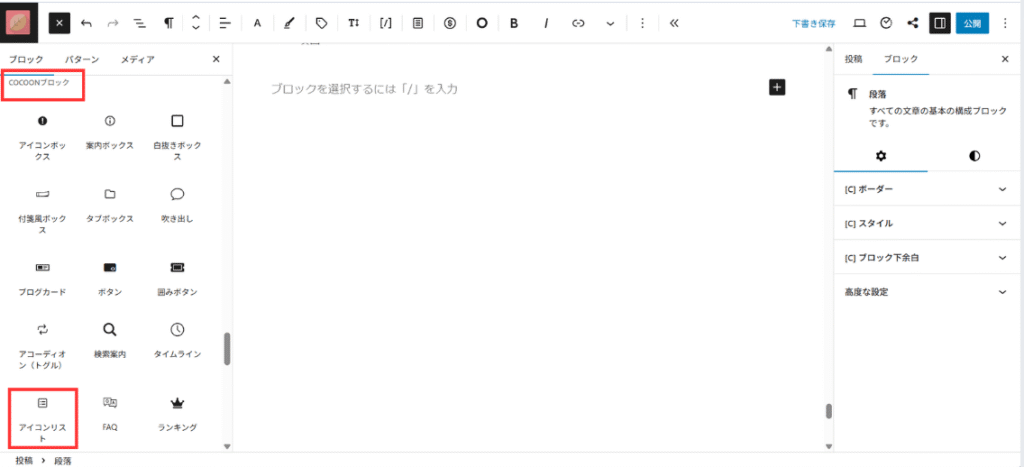Viewport: 1024px width, 467px height.
Task: Open the preview laptop icon
Action: tap(860, 23)
